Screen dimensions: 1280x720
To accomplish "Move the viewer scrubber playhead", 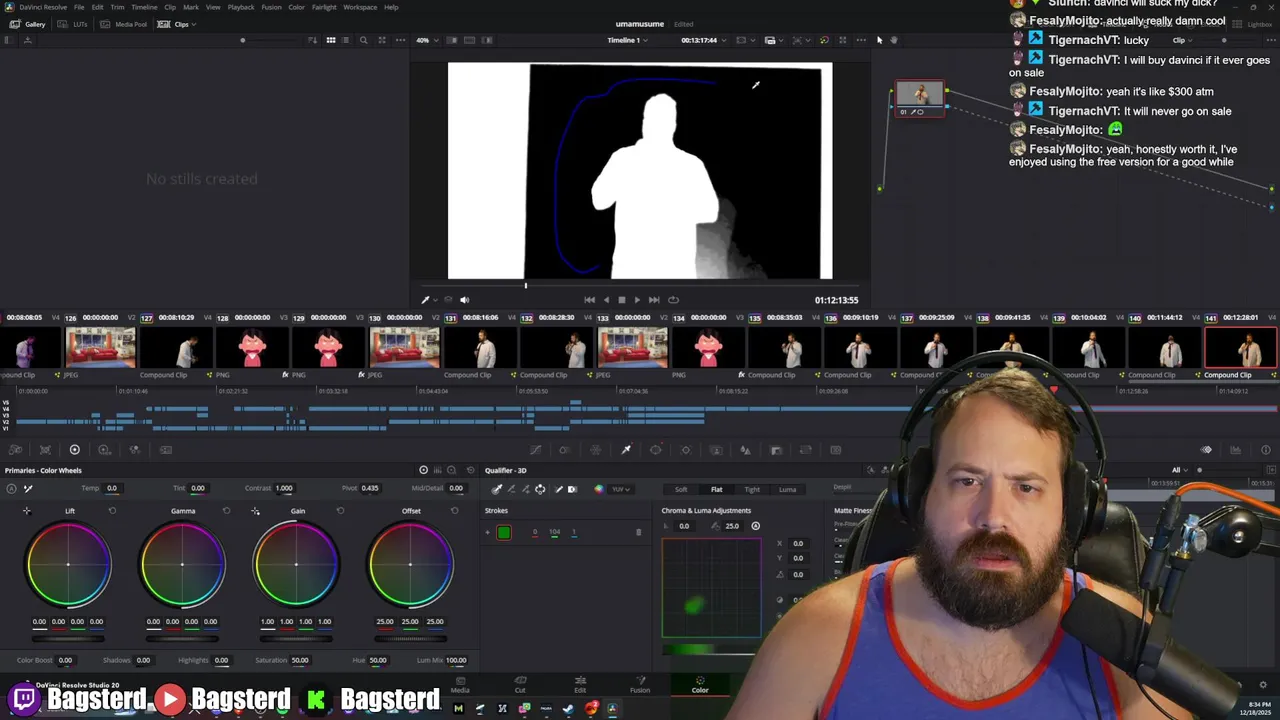I will [526, 286].
